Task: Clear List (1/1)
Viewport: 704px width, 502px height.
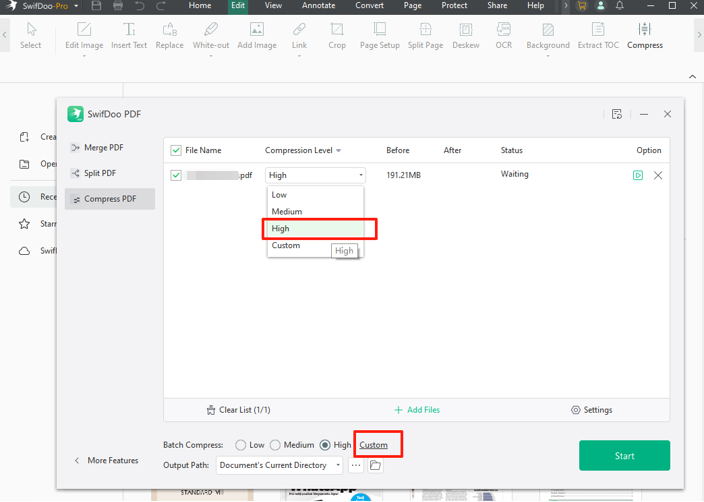Action: pyautogui.click(x=238, y=410)
